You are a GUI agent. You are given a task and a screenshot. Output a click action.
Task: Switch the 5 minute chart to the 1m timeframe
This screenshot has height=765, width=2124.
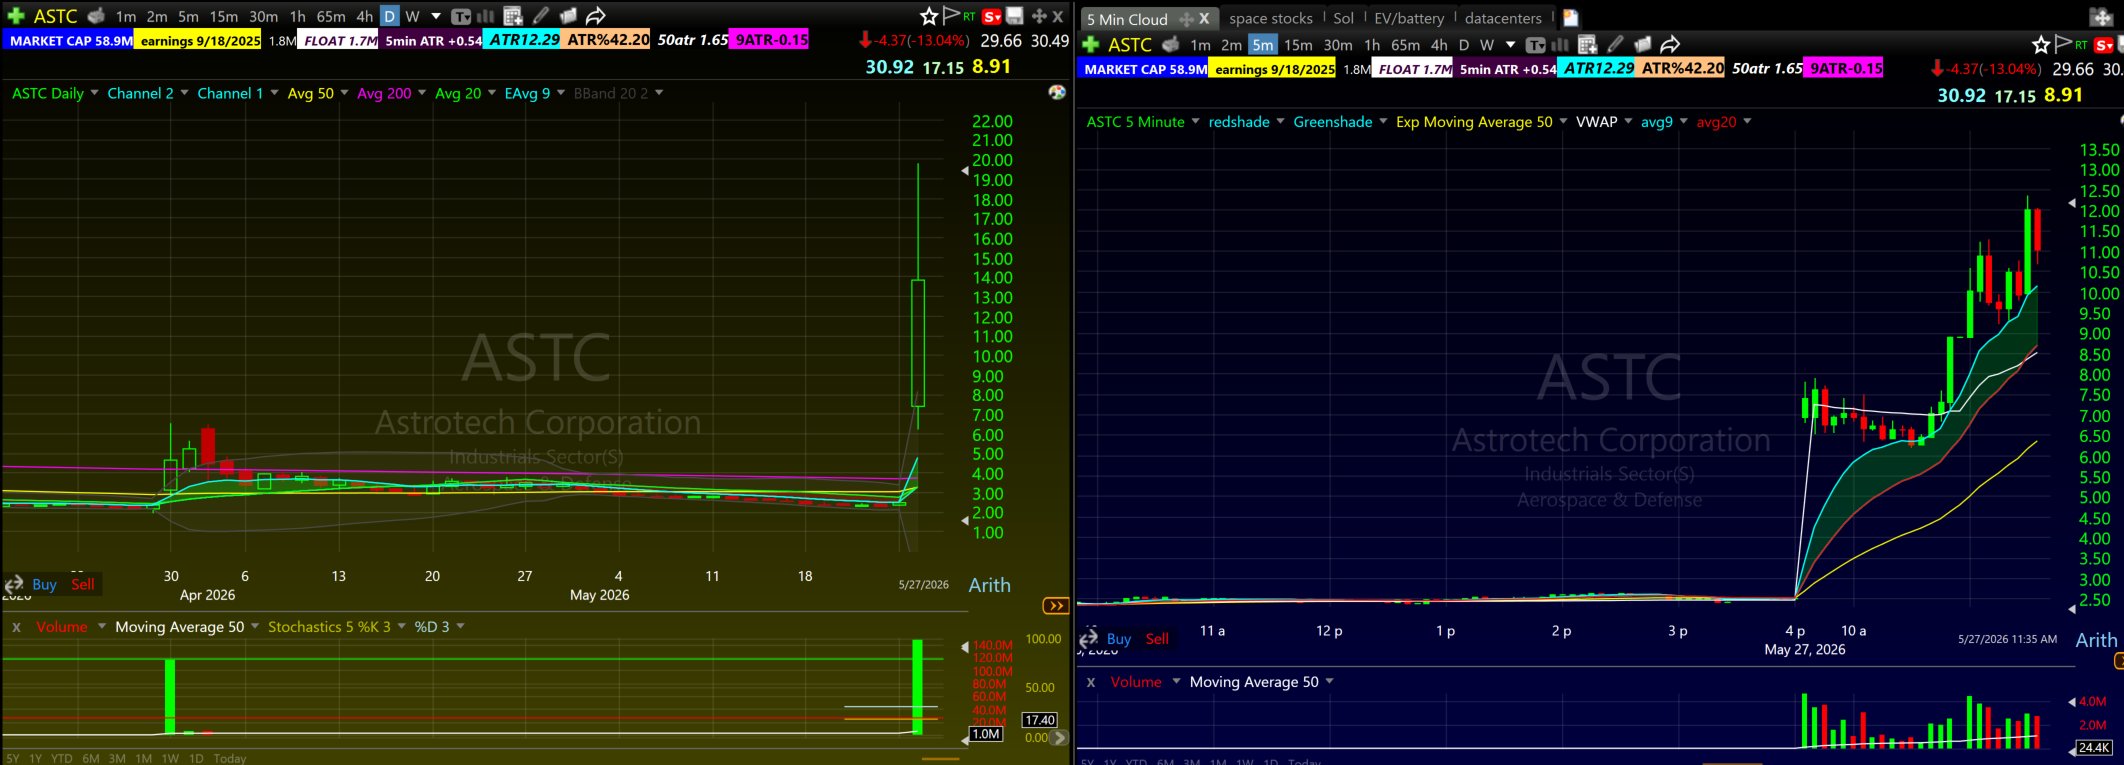[1201, 45]
